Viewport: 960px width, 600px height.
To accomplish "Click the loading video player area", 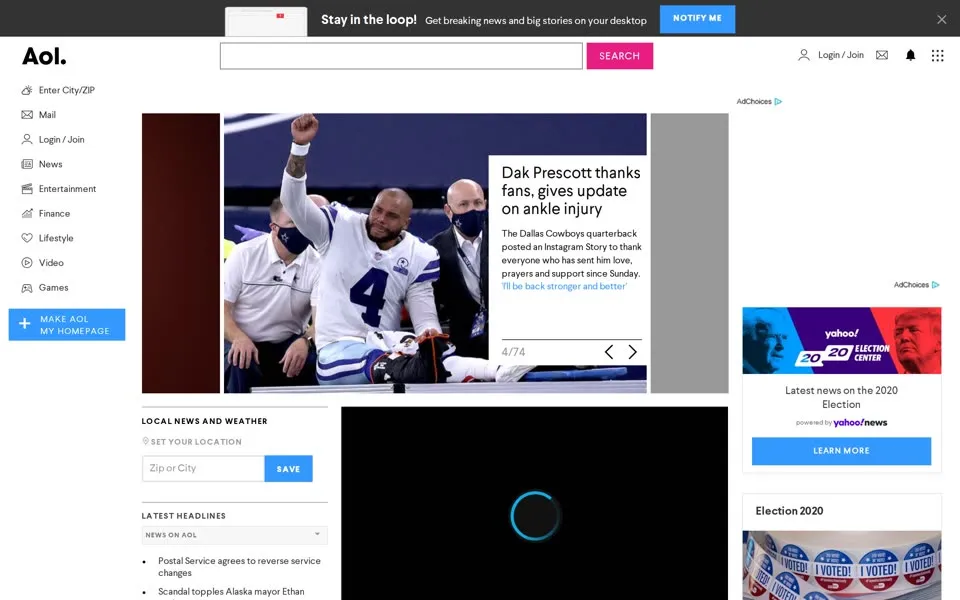I will coord(534,503).
